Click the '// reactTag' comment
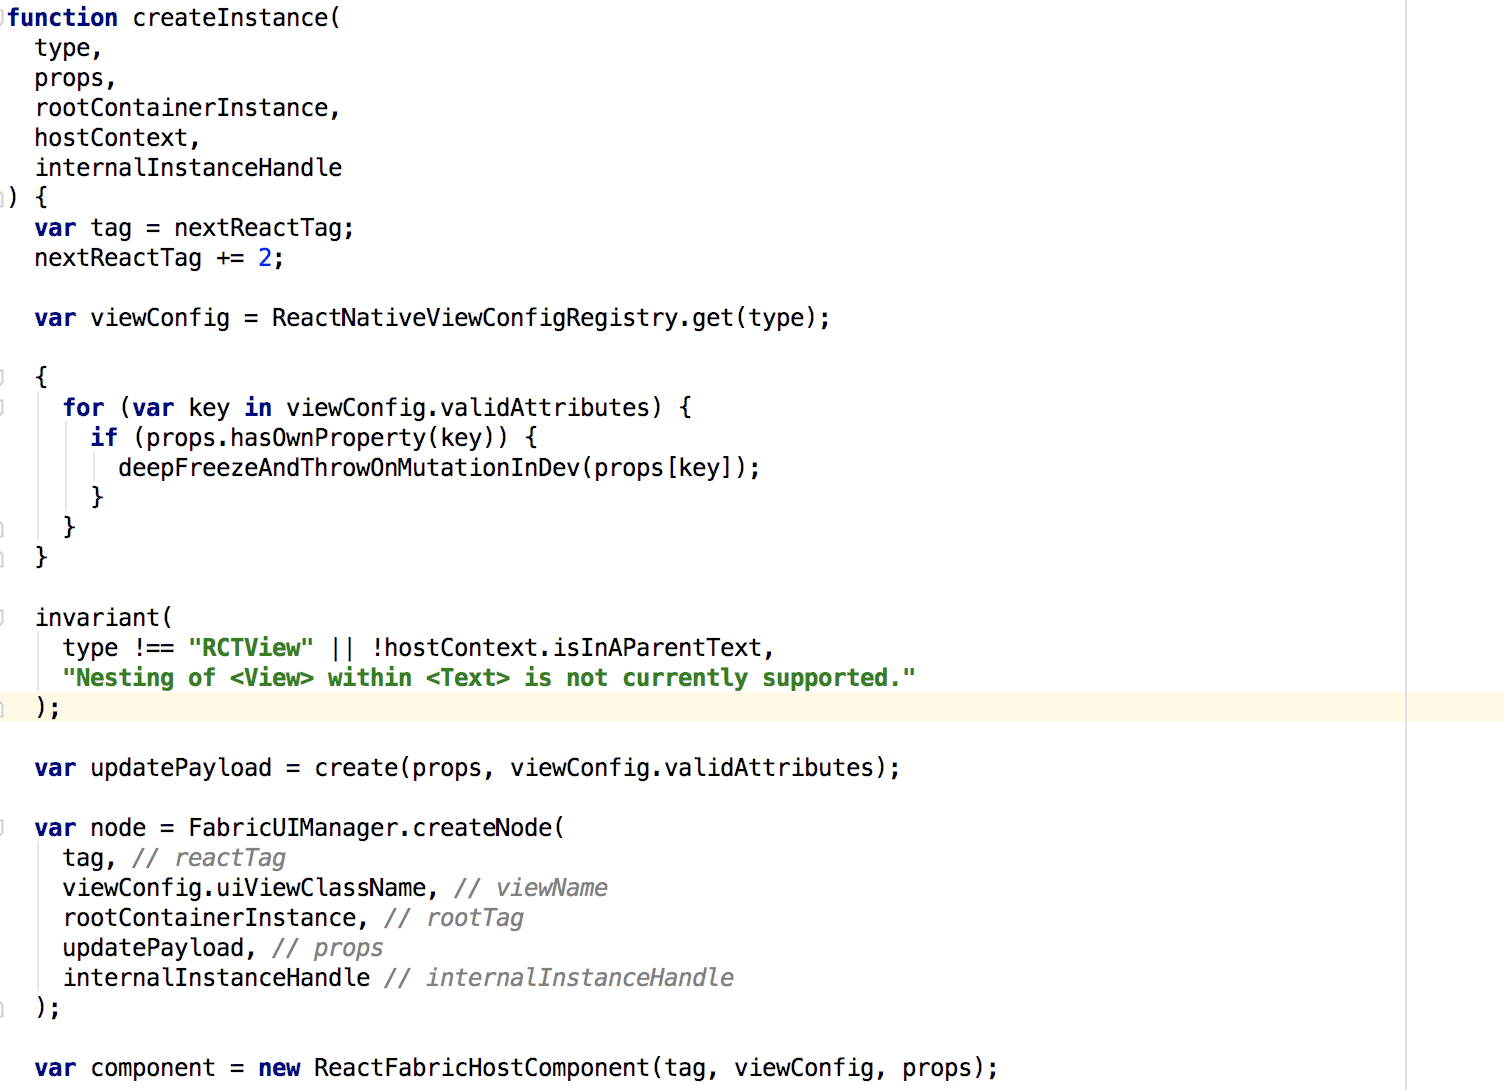The height and width of the screenshot is (1090, 1504). click(x=209, y=858)
